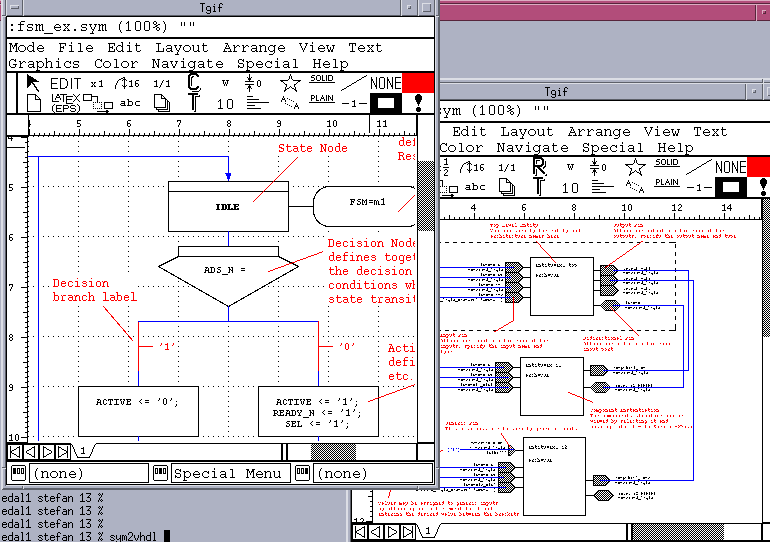This screenshot has height=542, width=770.
Task: Go to the first page button
Action: click(x=15, y=451)
